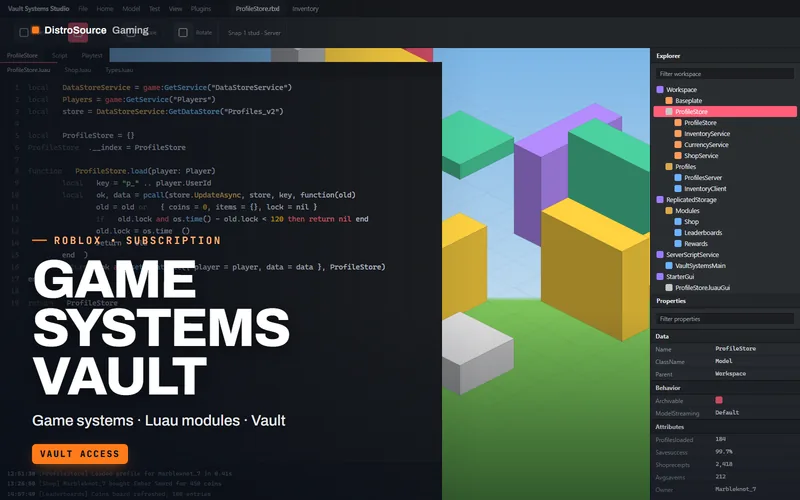
Task: Click the blue Shop module icon
Action: tap(678, 221)
